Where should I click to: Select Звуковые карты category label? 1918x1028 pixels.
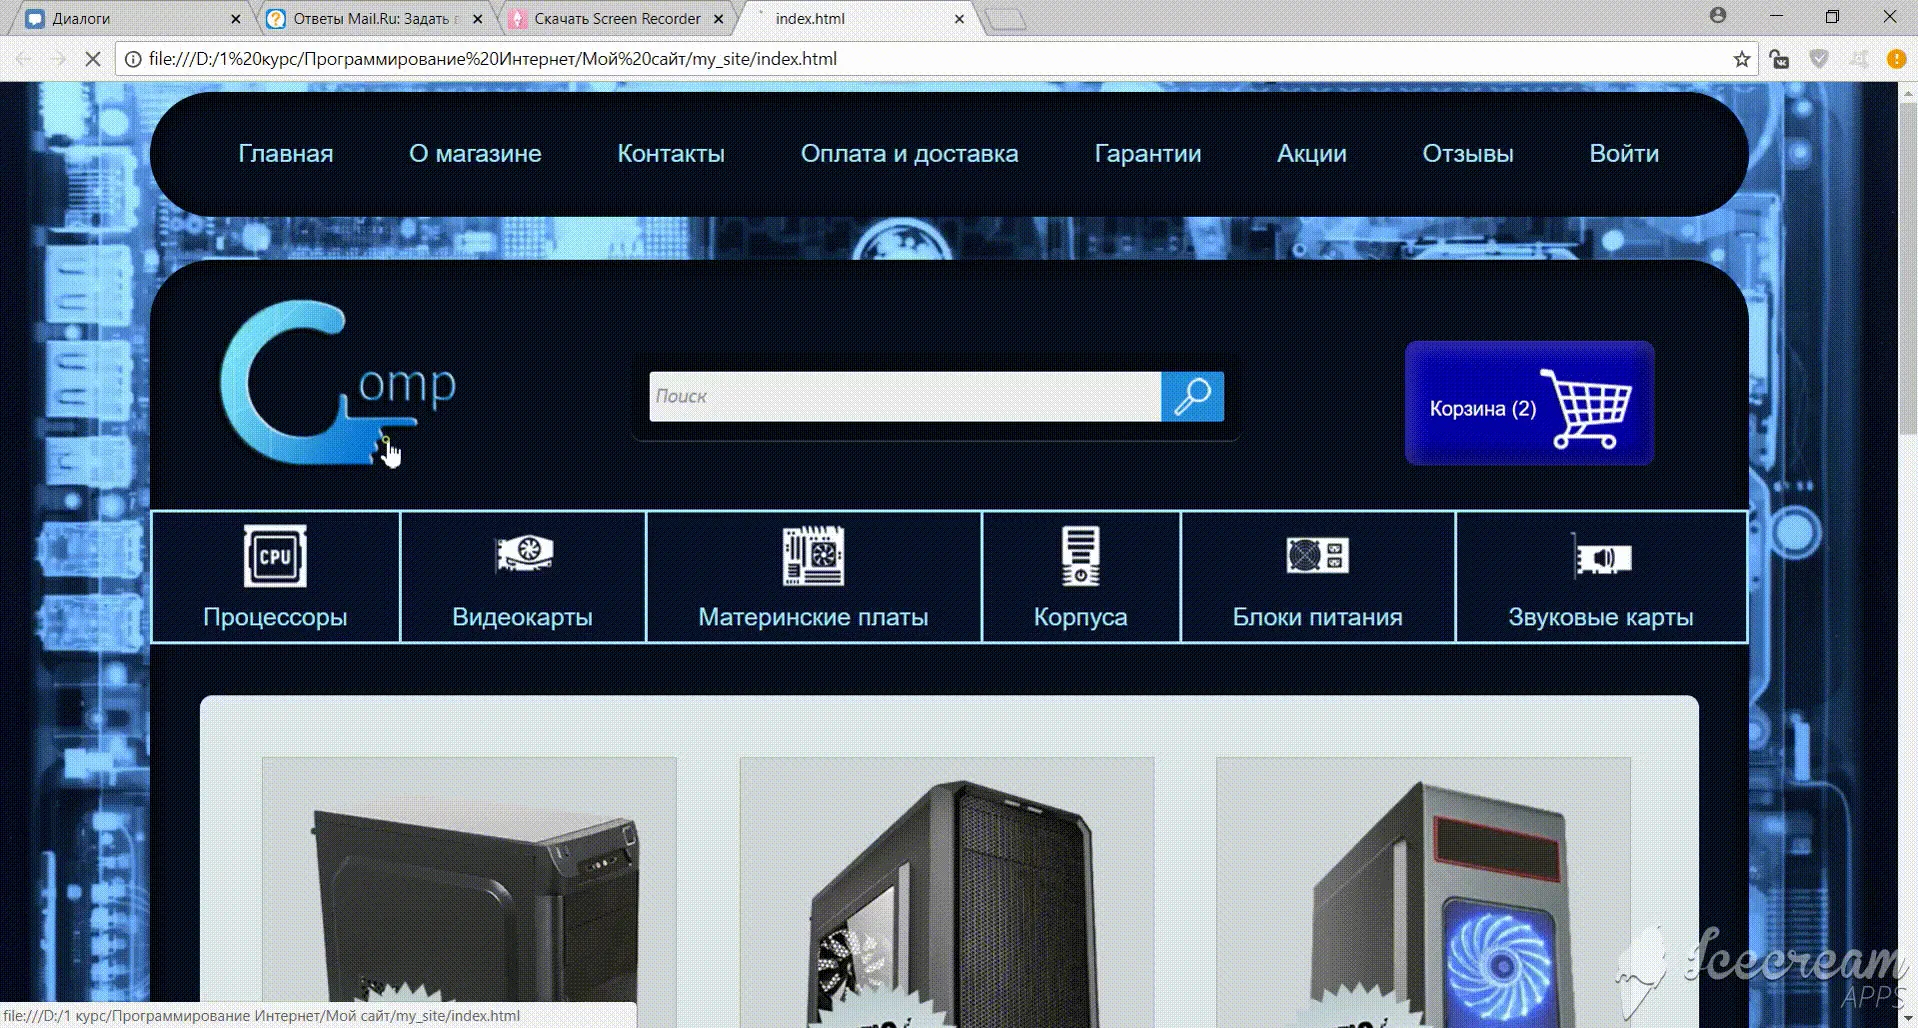(1601, 617)
